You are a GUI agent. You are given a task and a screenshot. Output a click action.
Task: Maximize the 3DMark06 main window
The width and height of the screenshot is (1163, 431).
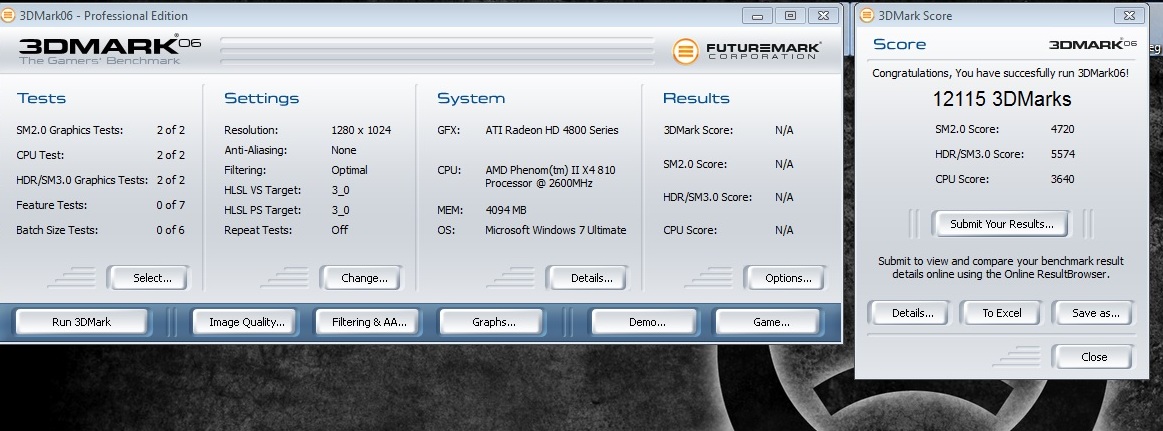[x=791, y=16]
